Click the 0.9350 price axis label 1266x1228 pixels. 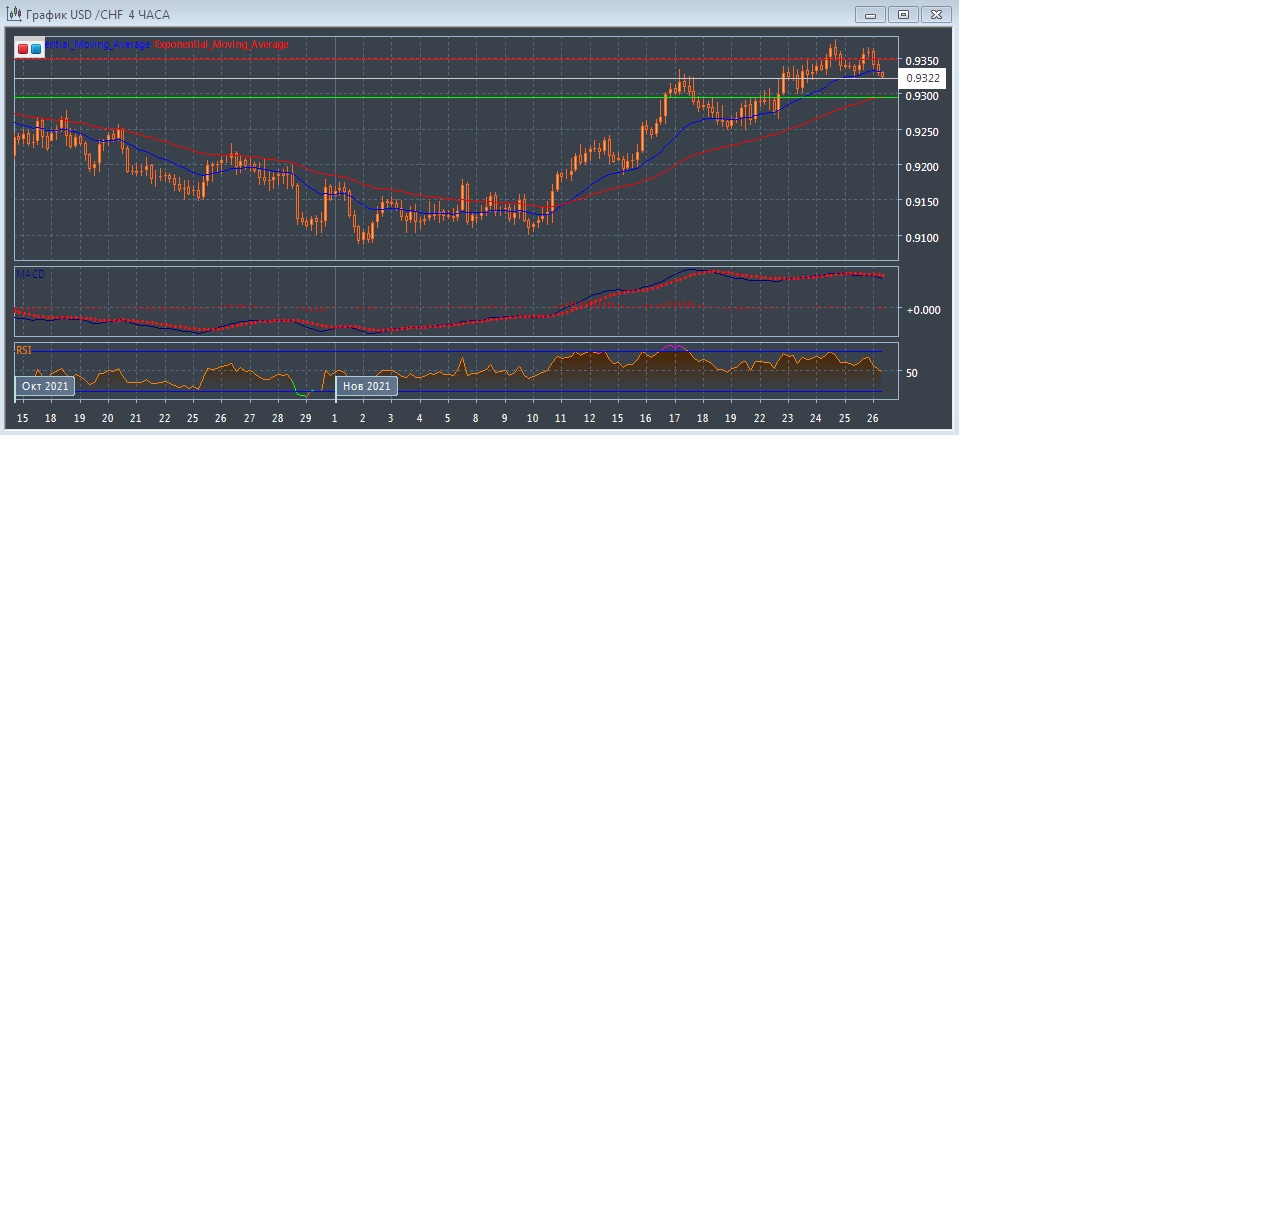point(922,61)
